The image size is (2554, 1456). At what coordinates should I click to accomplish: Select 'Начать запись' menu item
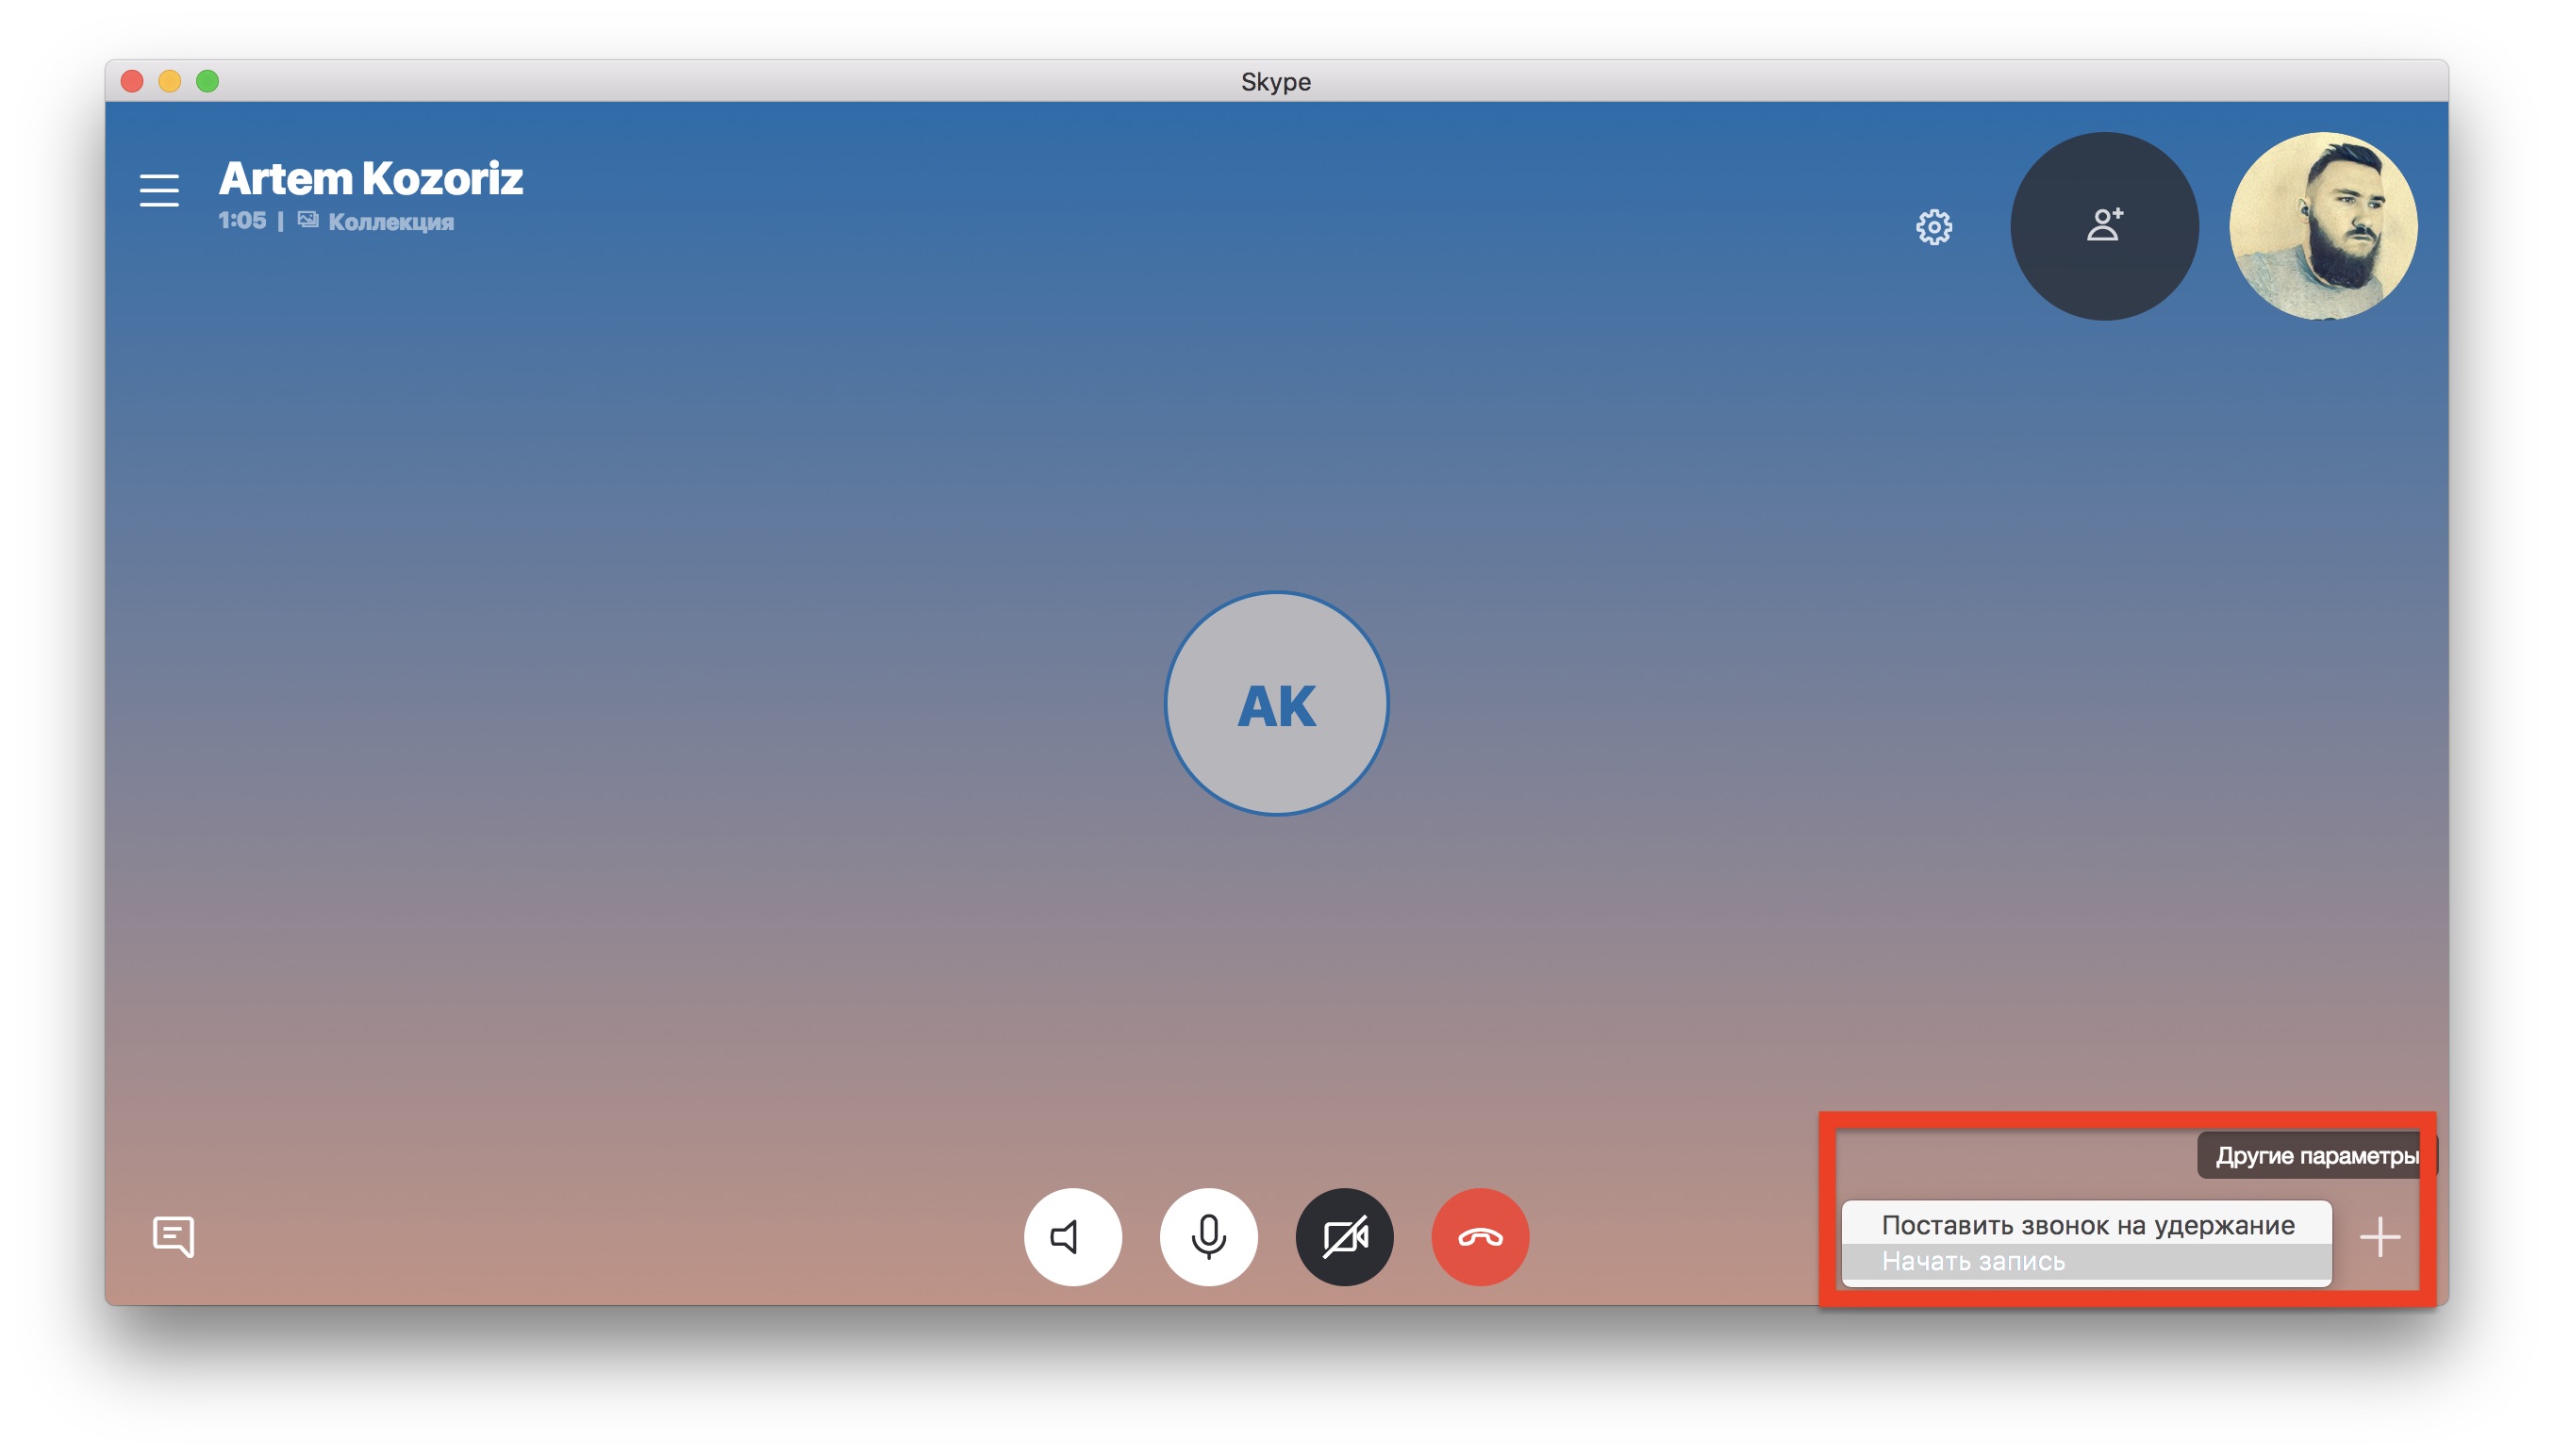1972,1261
